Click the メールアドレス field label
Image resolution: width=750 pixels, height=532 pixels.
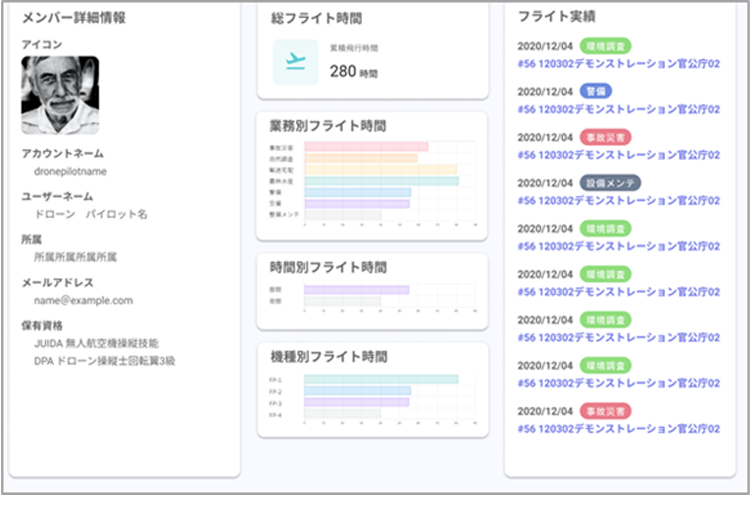click(57, 283)
